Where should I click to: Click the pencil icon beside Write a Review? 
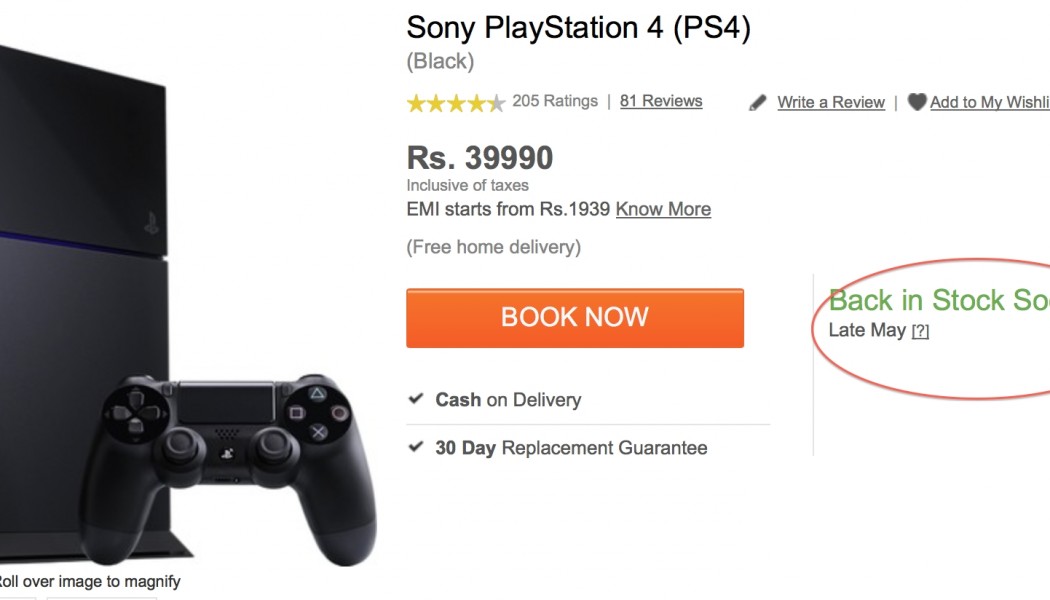click(x=758, y=102)
